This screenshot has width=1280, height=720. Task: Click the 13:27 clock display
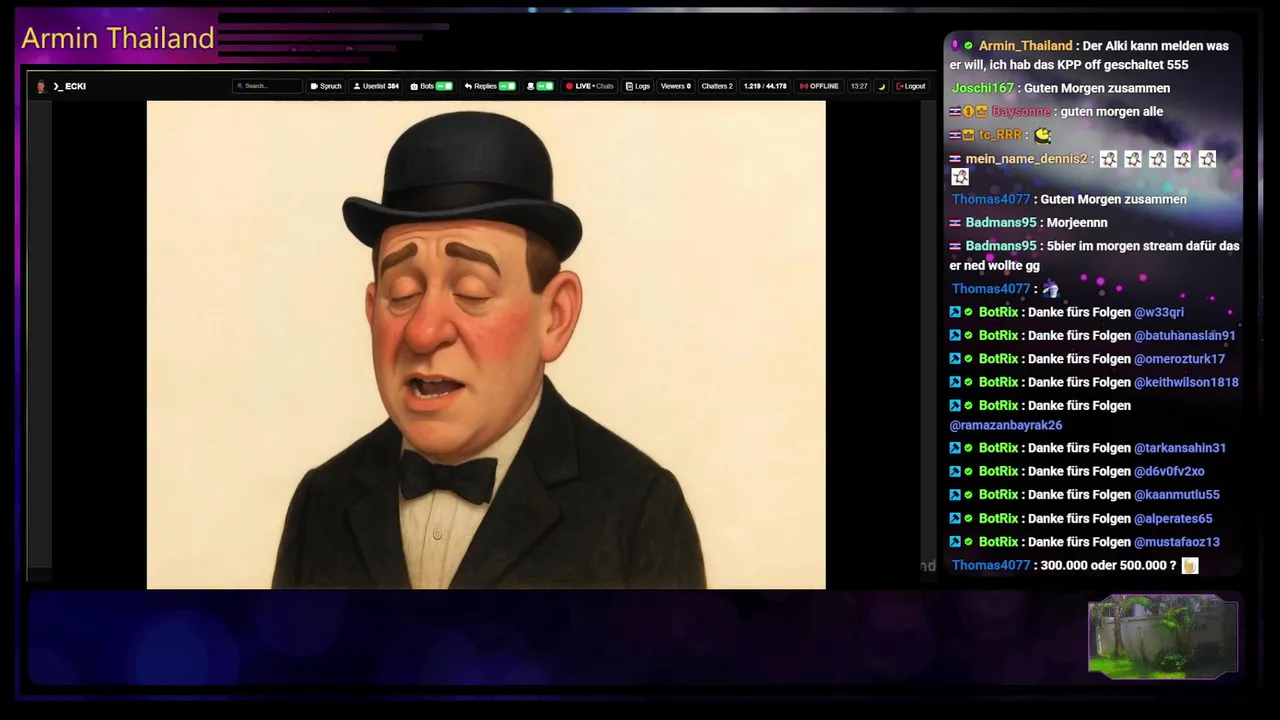pyautogui.click(x=859, y=86)
